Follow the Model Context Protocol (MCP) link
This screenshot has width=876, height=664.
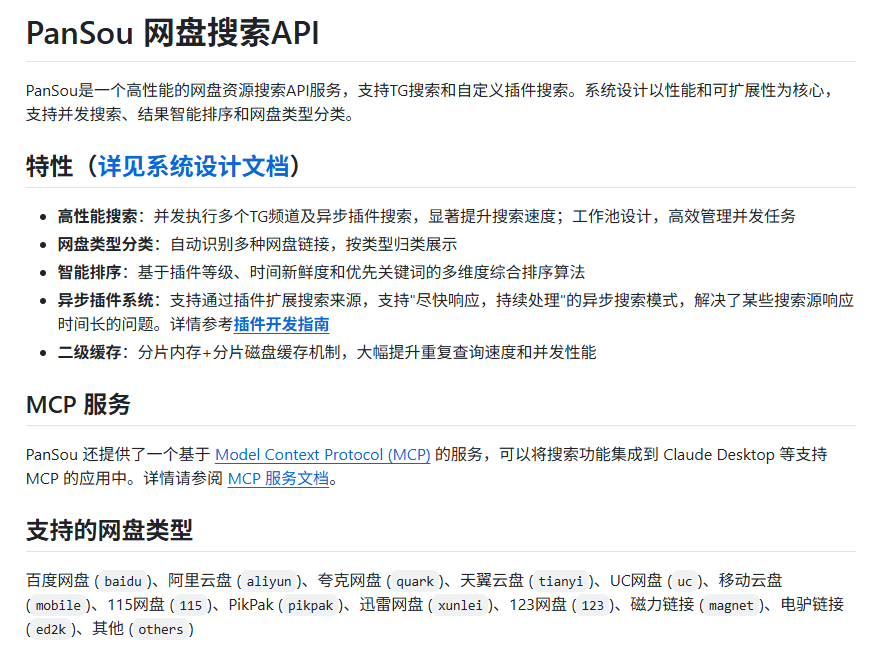(322, 454)
